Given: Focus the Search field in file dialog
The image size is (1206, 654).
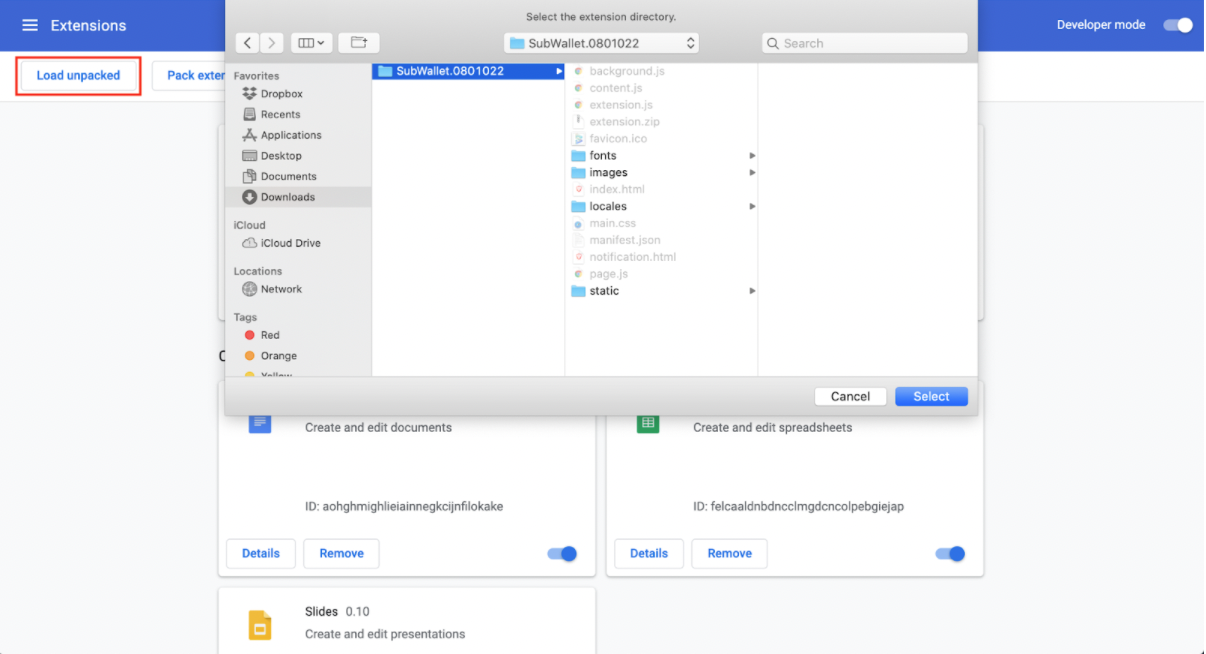Looking at the screenshot, I should click(865, 43).
